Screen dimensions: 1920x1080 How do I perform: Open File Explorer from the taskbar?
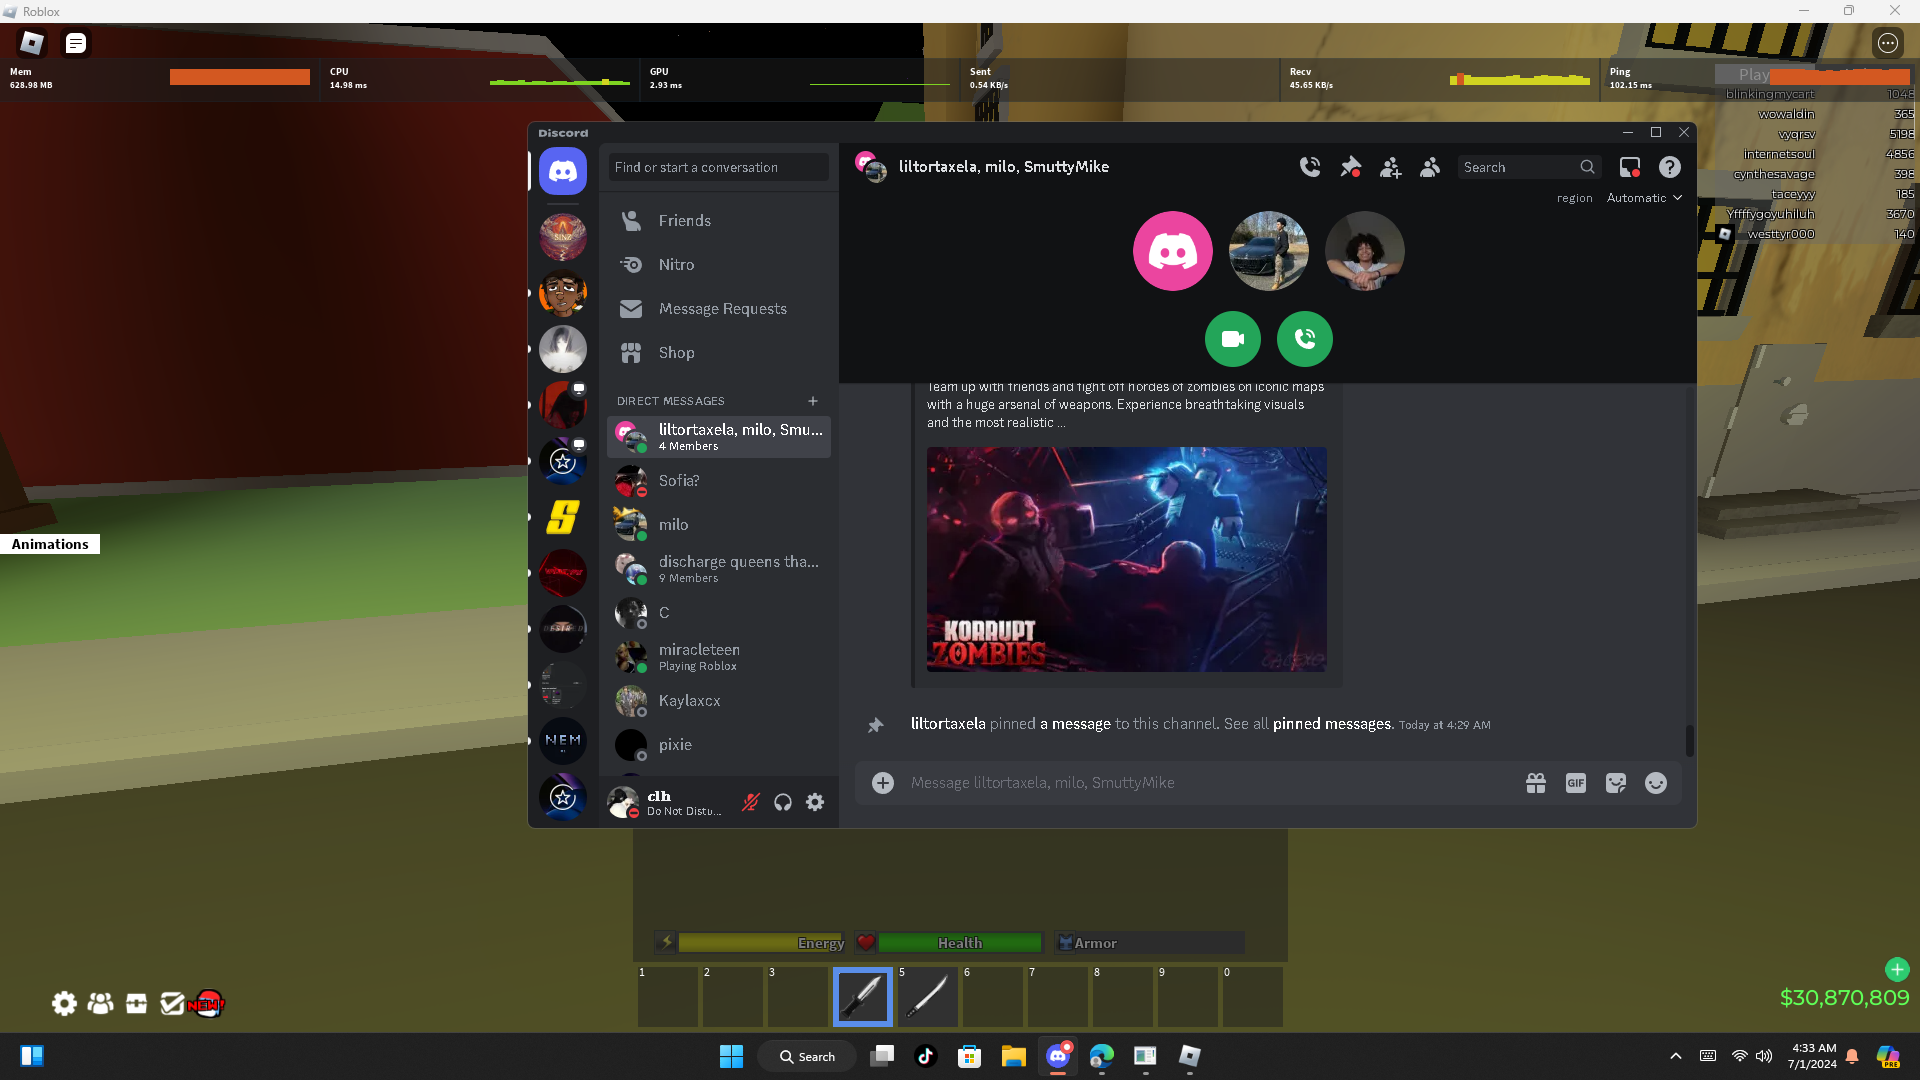point(1014,1056)
